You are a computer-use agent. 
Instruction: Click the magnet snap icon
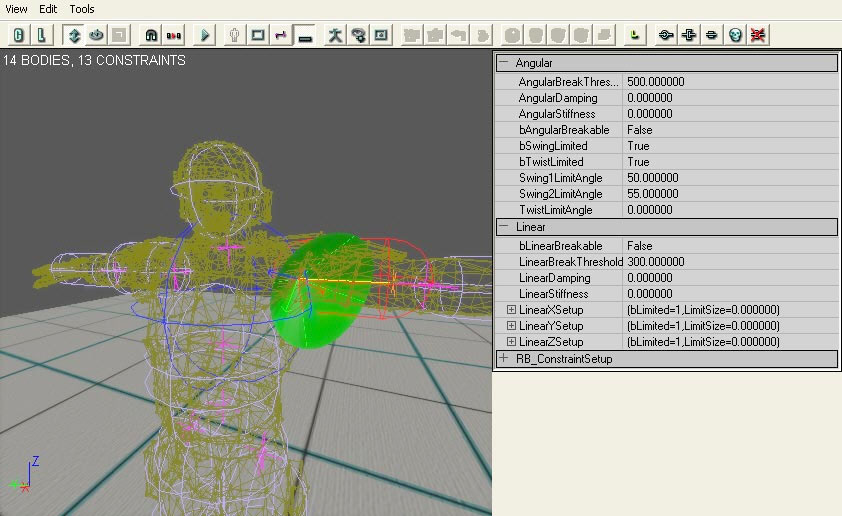tap(151, 35)
